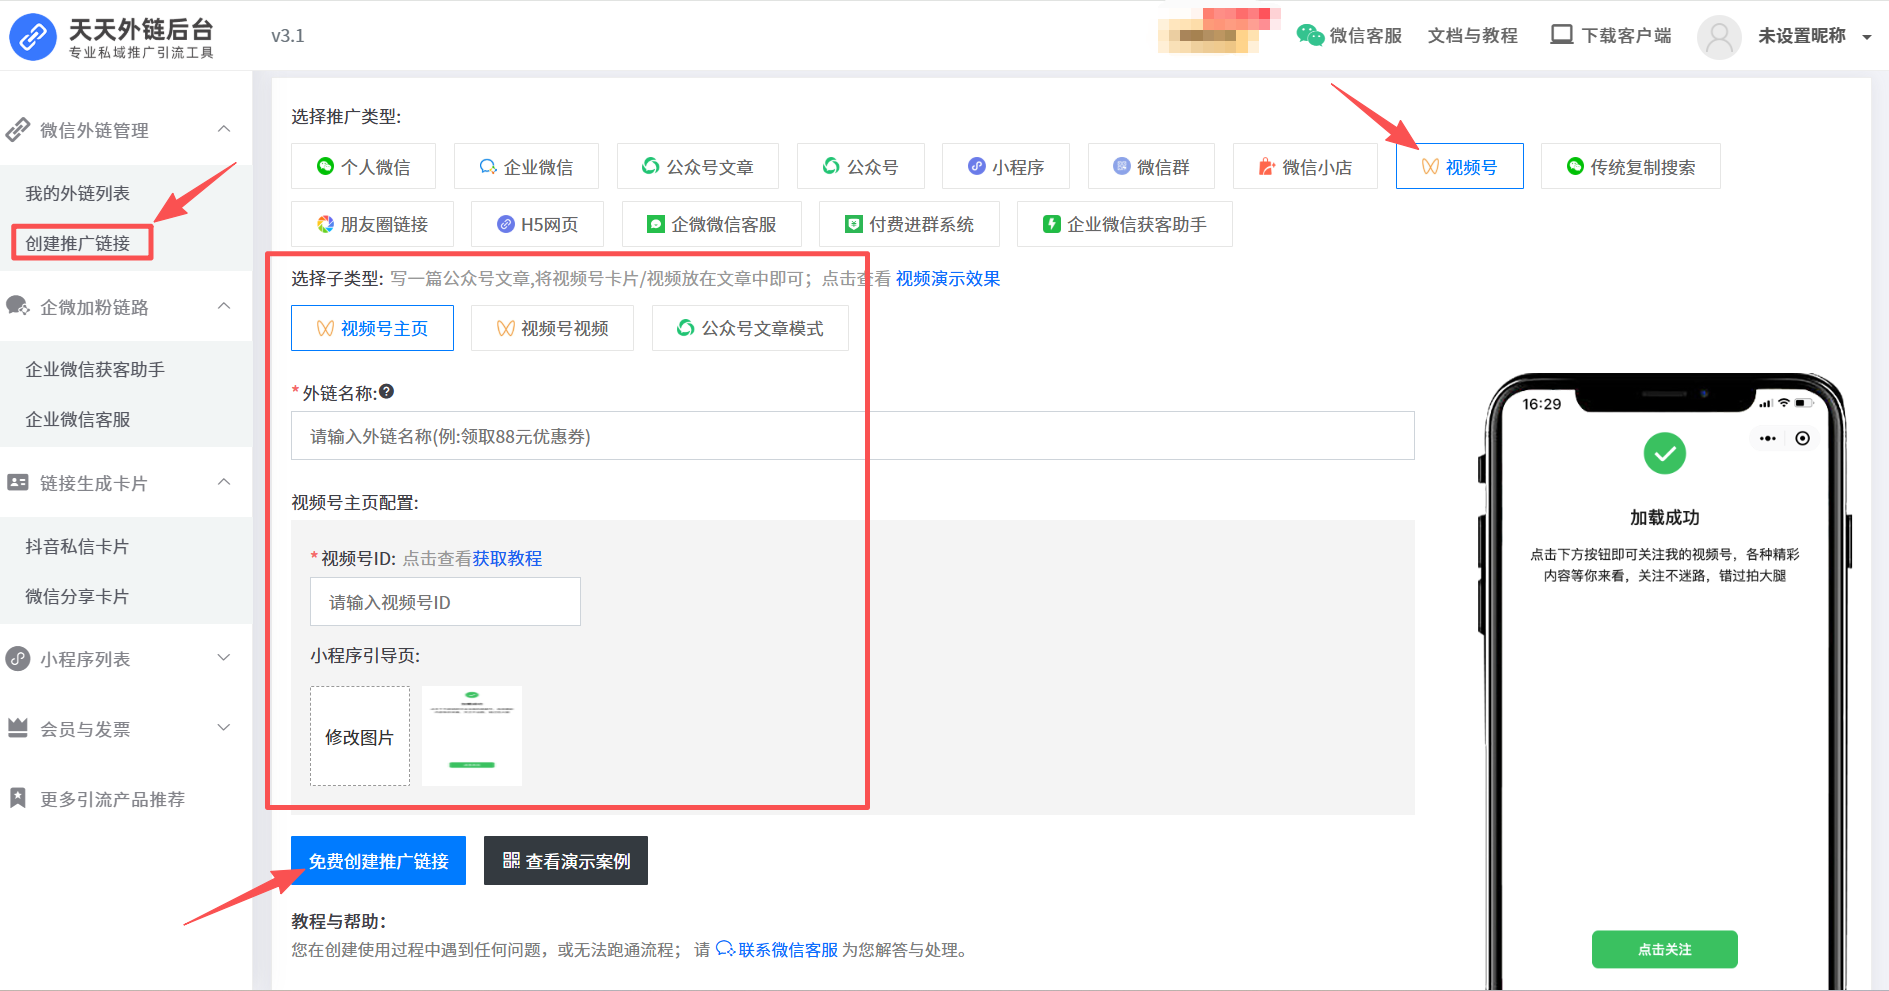
Task: Click the 小程序引导页 preview thumbnail
Action: pyautogui.click(x=472, y=736)
